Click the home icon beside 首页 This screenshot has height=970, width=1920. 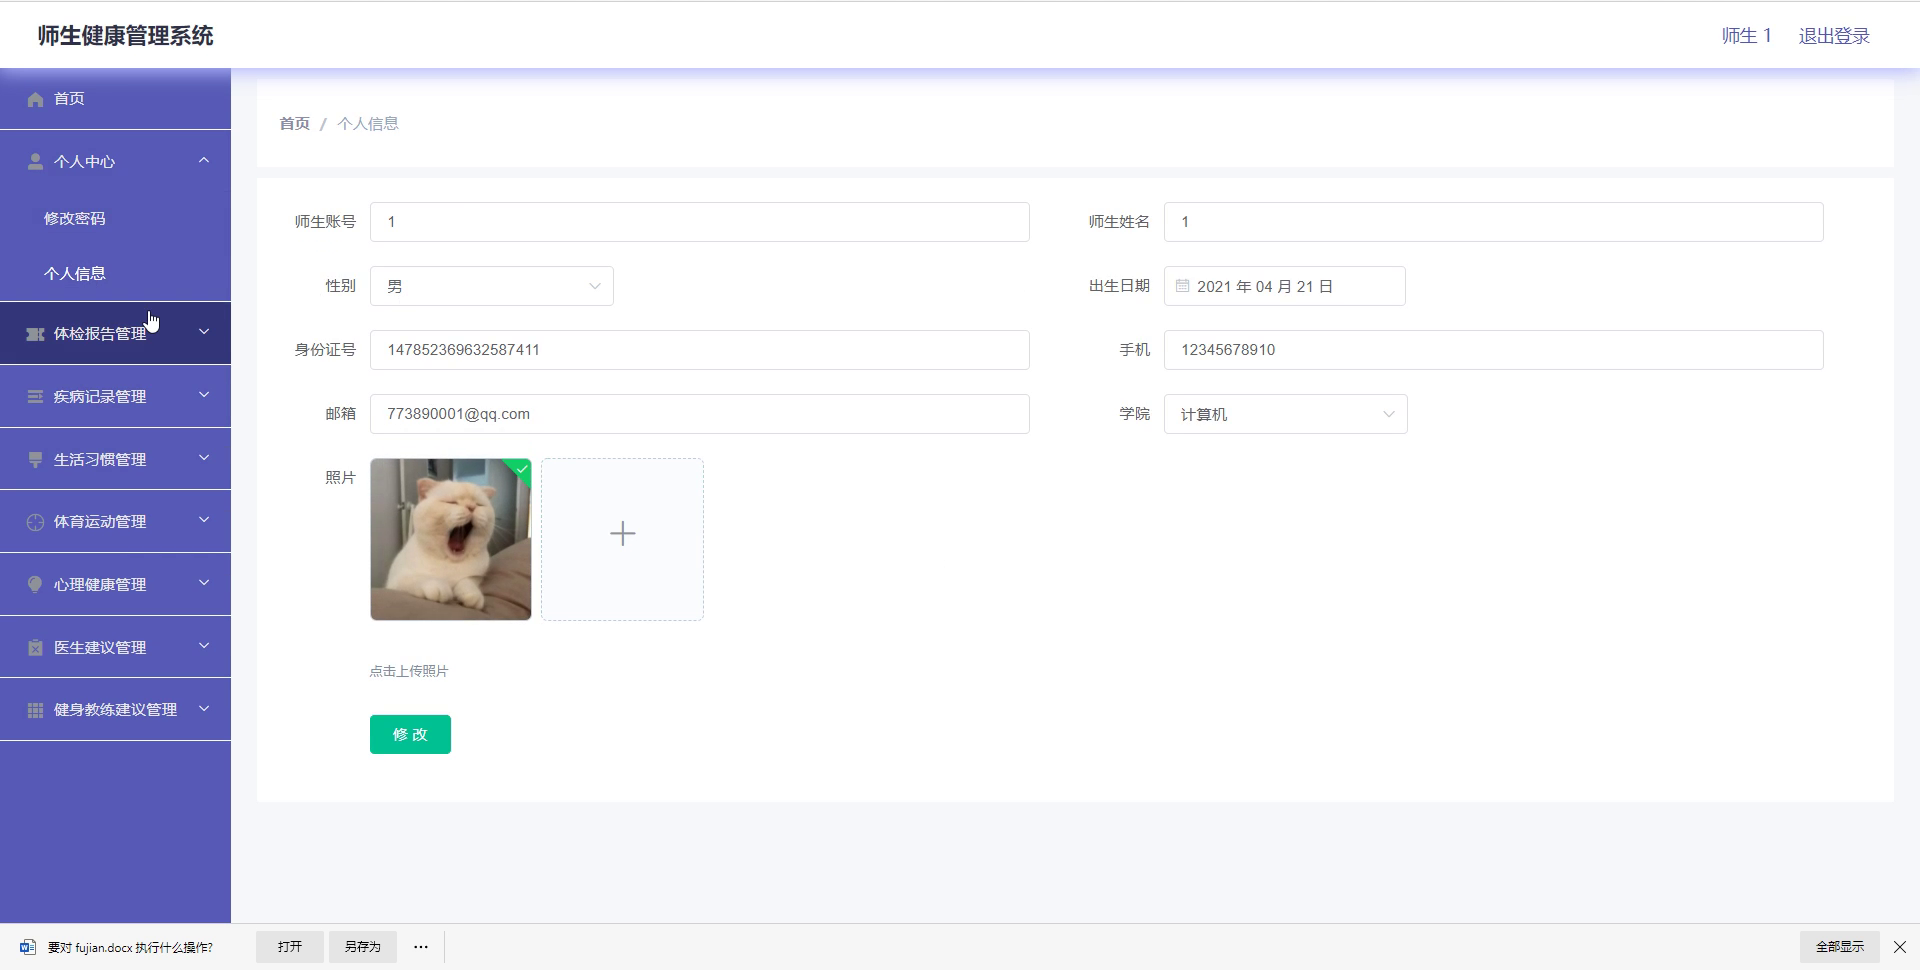(36, 99)
